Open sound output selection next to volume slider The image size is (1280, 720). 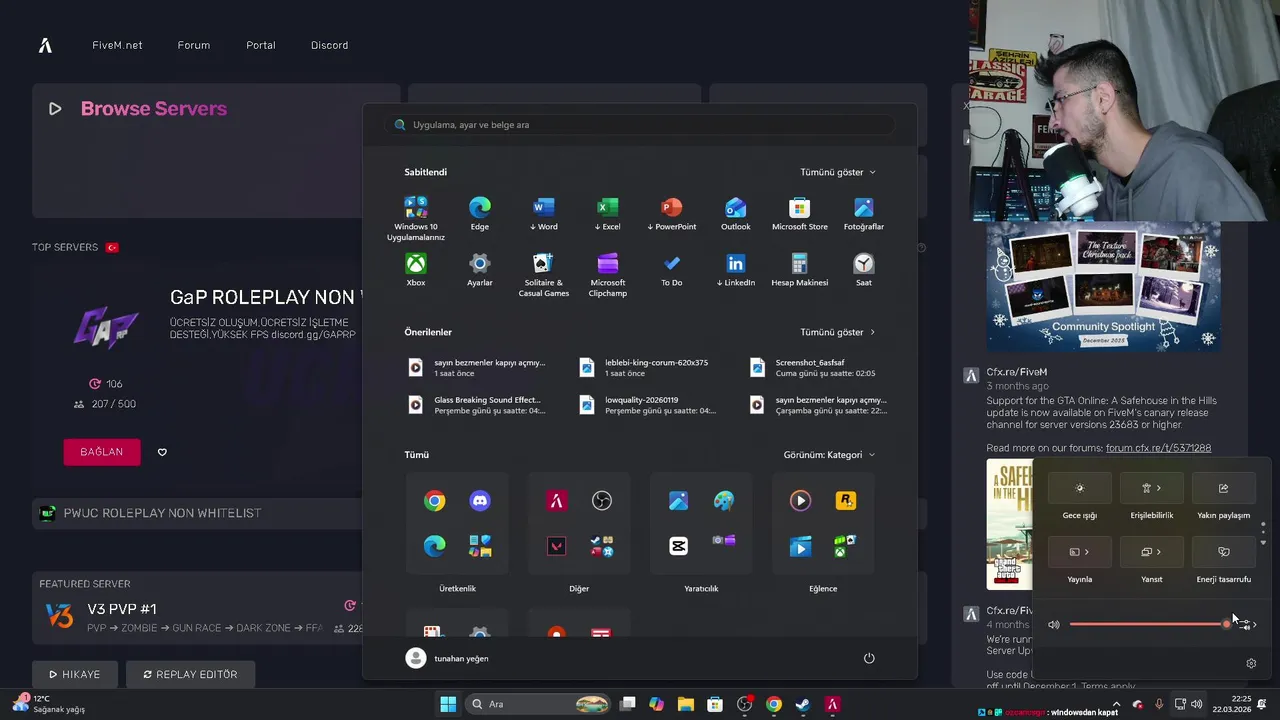click(1248, 625)
